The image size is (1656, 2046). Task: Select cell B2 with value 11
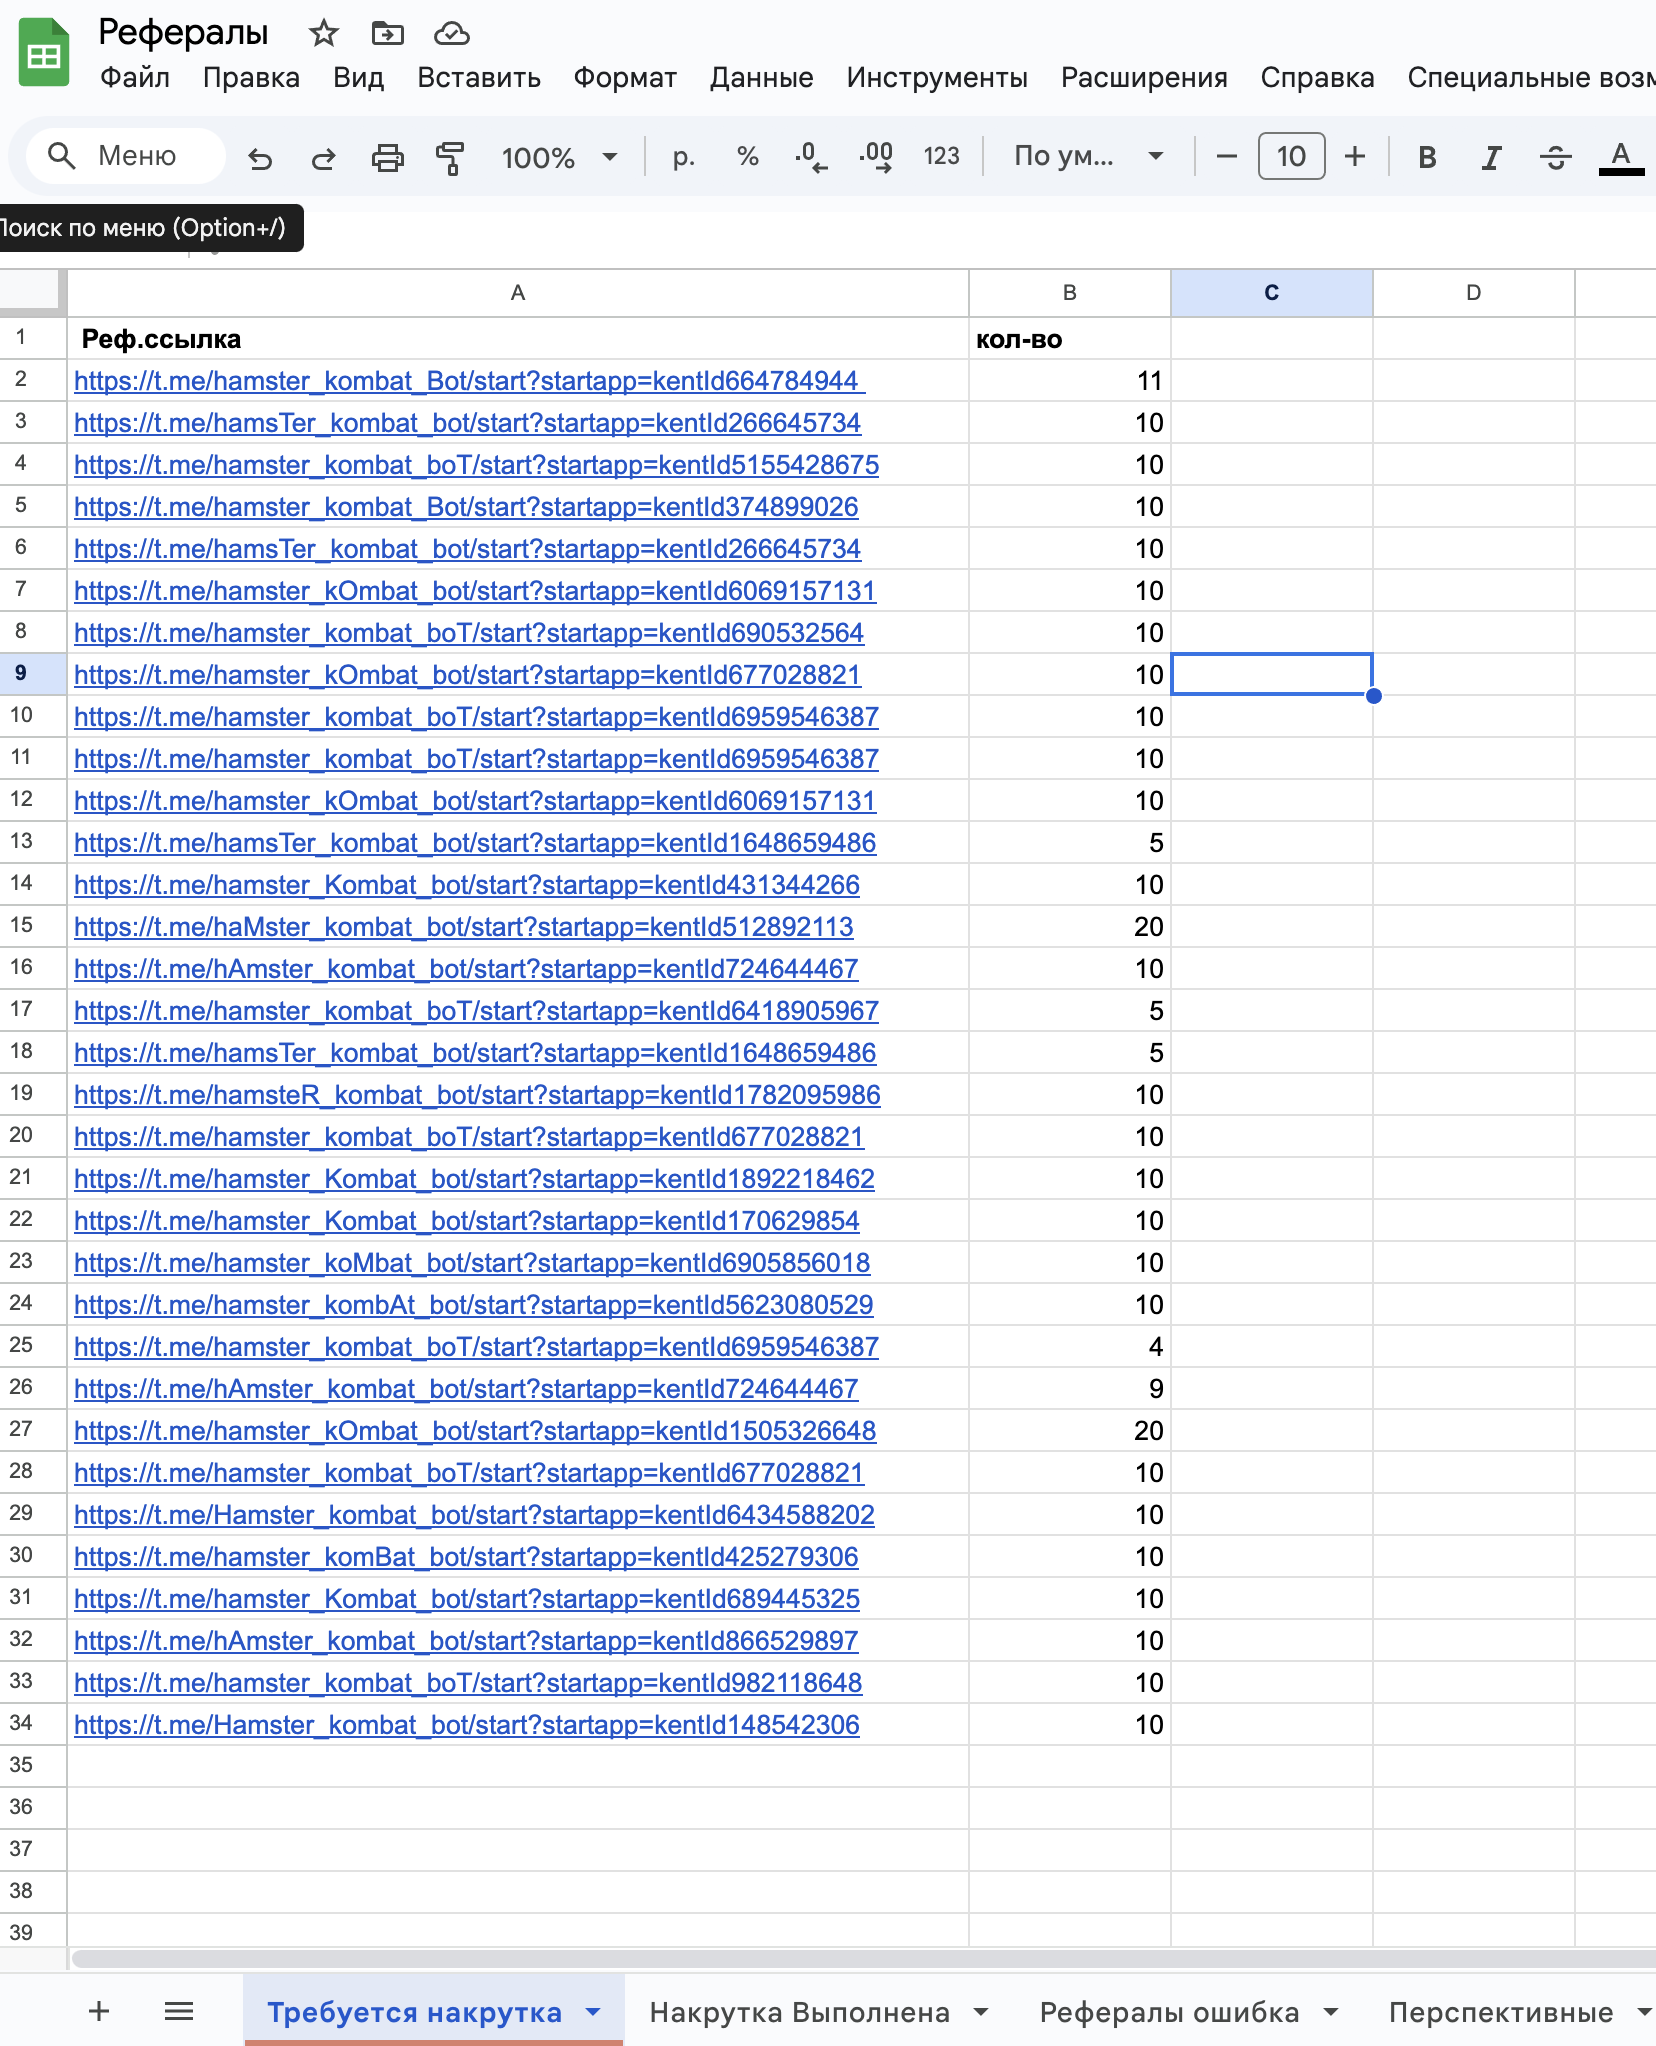1070,381
